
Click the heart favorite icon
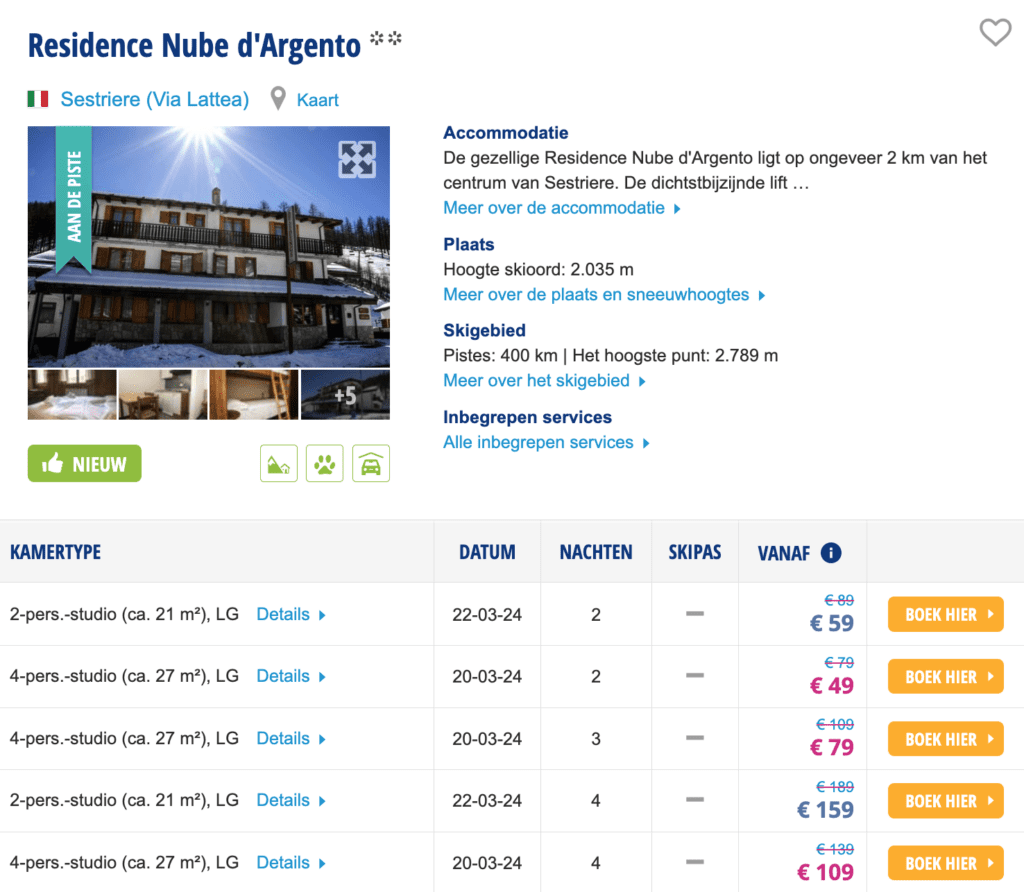pyautogui.click(x=994, y=33)
